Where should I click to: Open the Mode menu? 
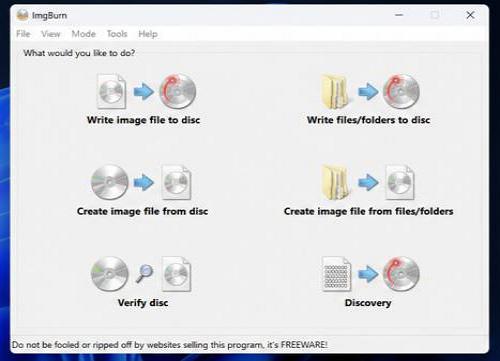[83, 34]
